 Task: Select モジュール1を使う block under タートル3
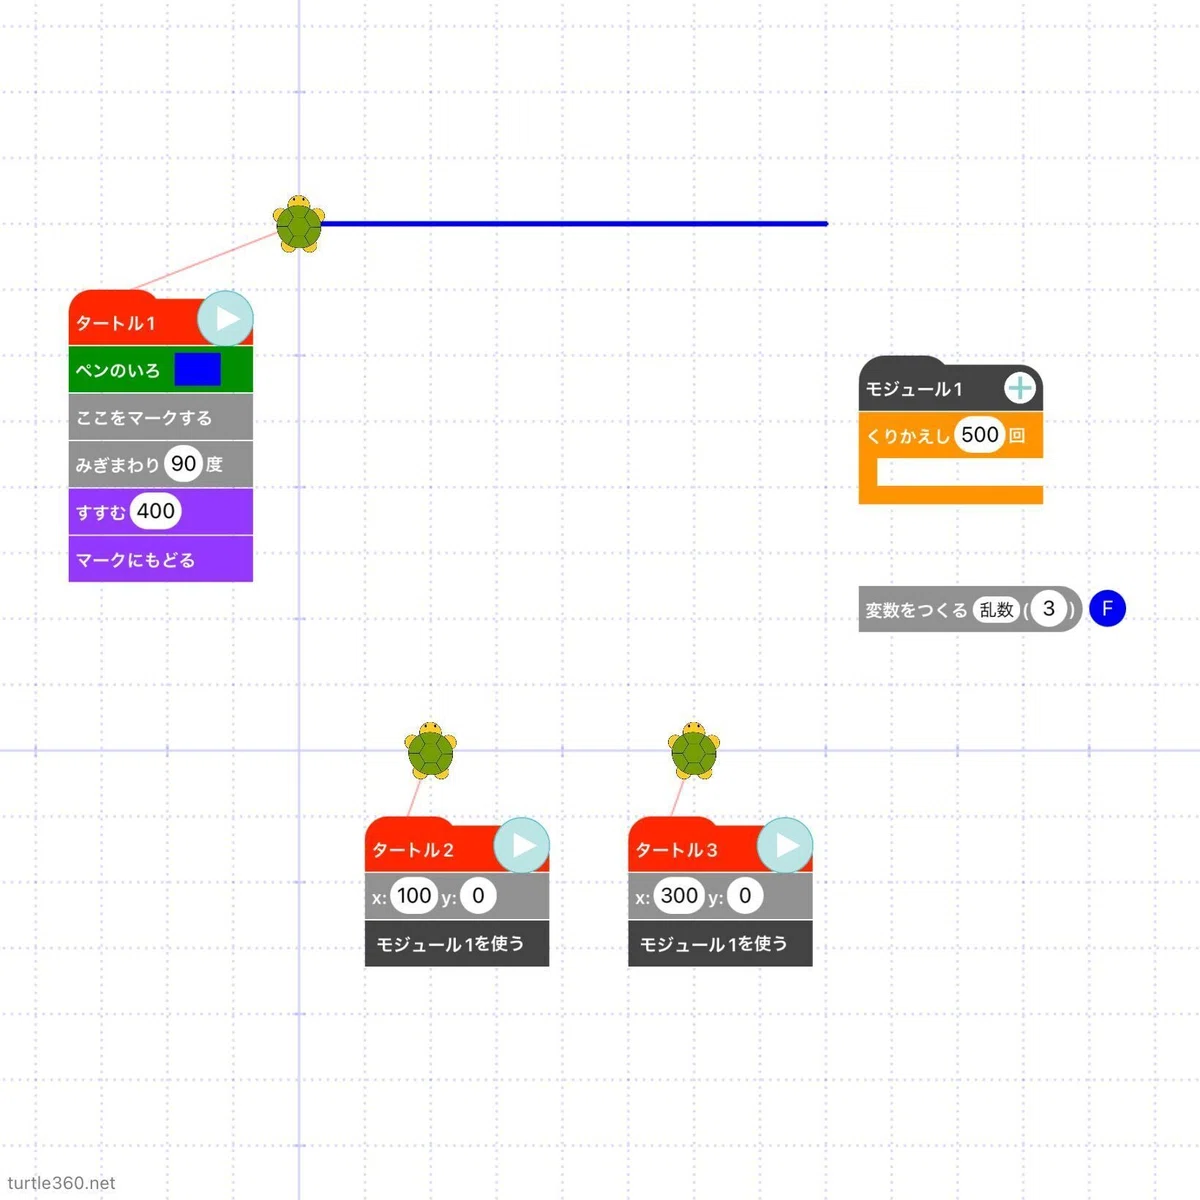720,943
